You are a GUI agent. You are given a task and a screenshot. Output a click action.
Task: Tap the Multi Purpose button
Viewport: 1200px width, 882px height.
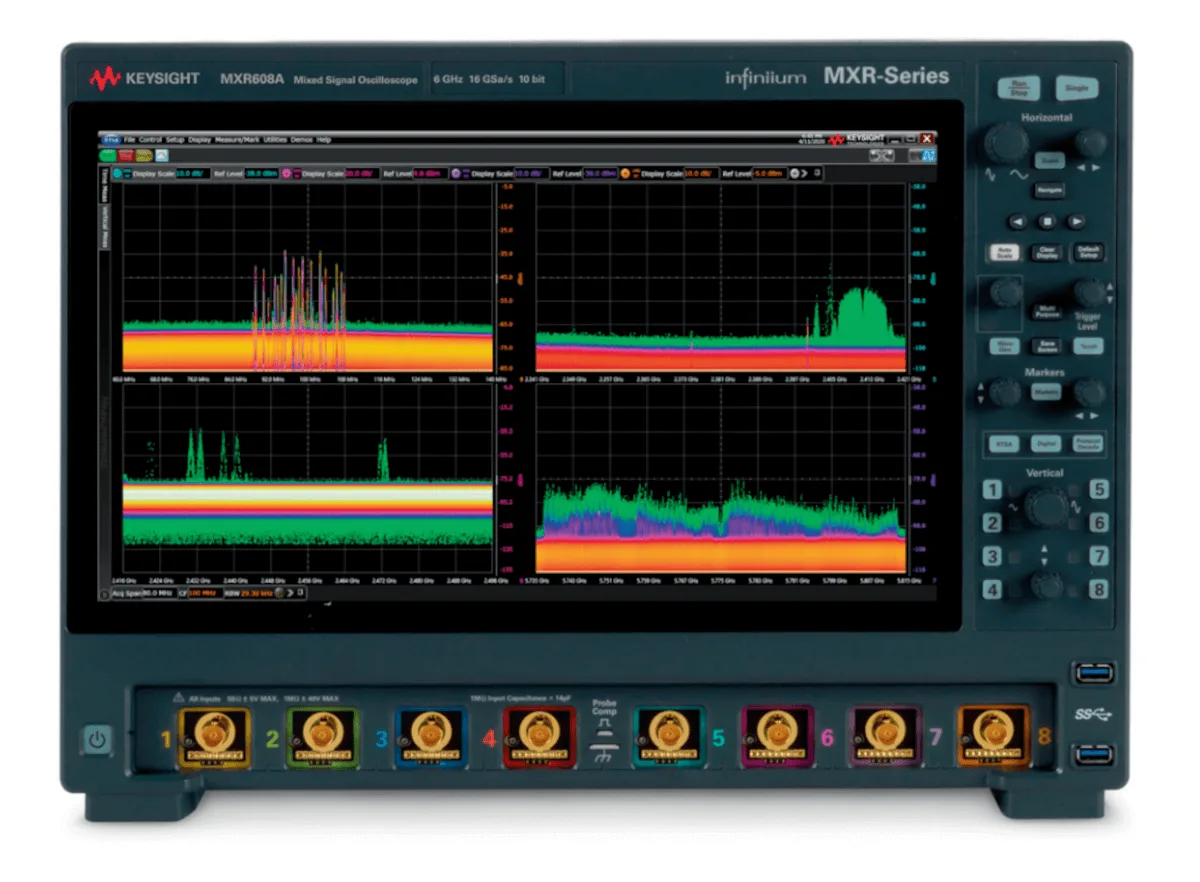1047,311
